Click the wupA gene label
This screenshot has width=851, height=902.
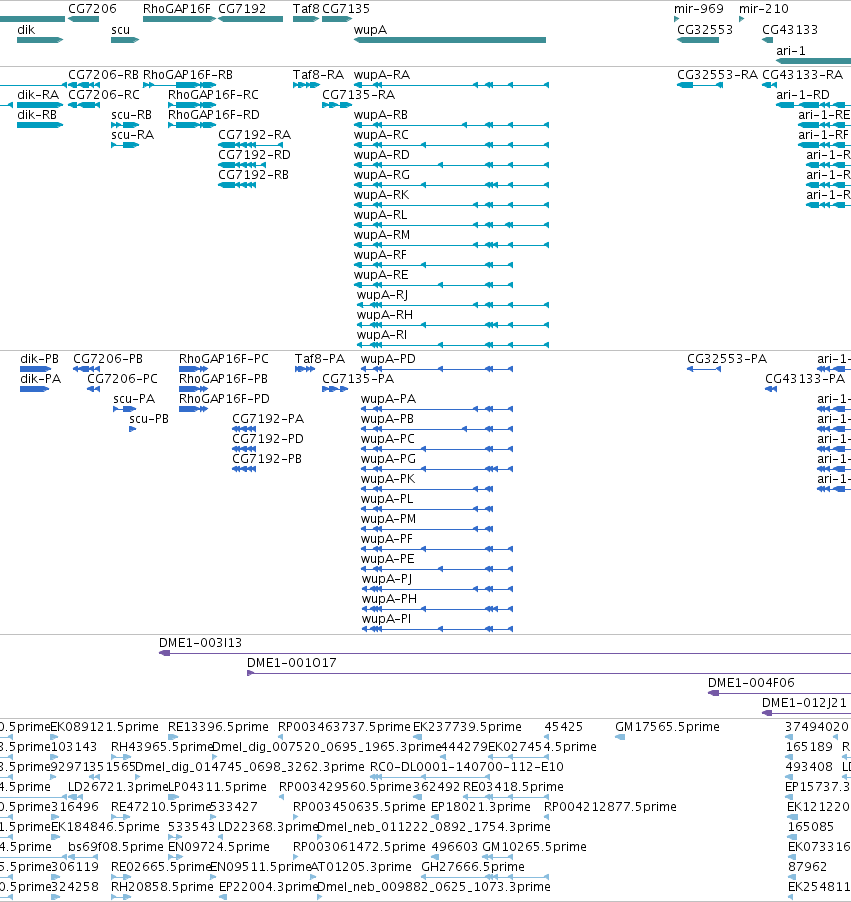tap(370, 30)
